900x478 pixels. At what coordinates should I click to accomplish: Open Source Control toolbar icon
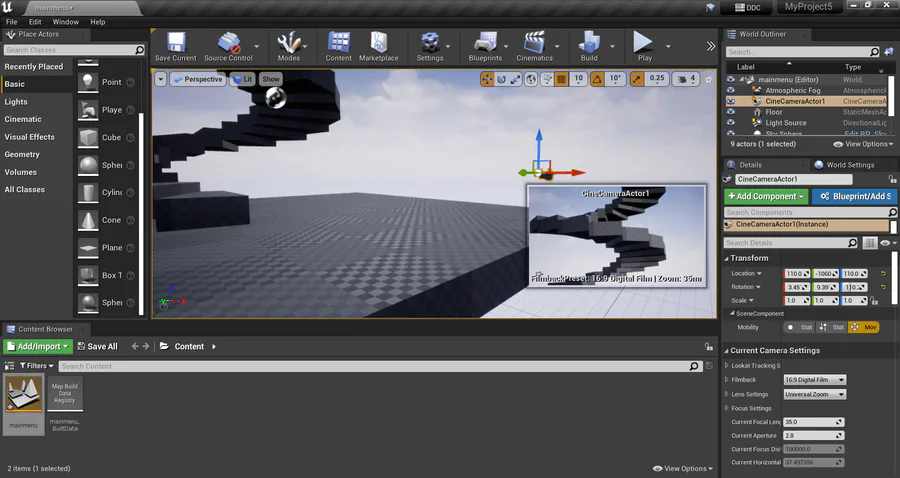228,46
